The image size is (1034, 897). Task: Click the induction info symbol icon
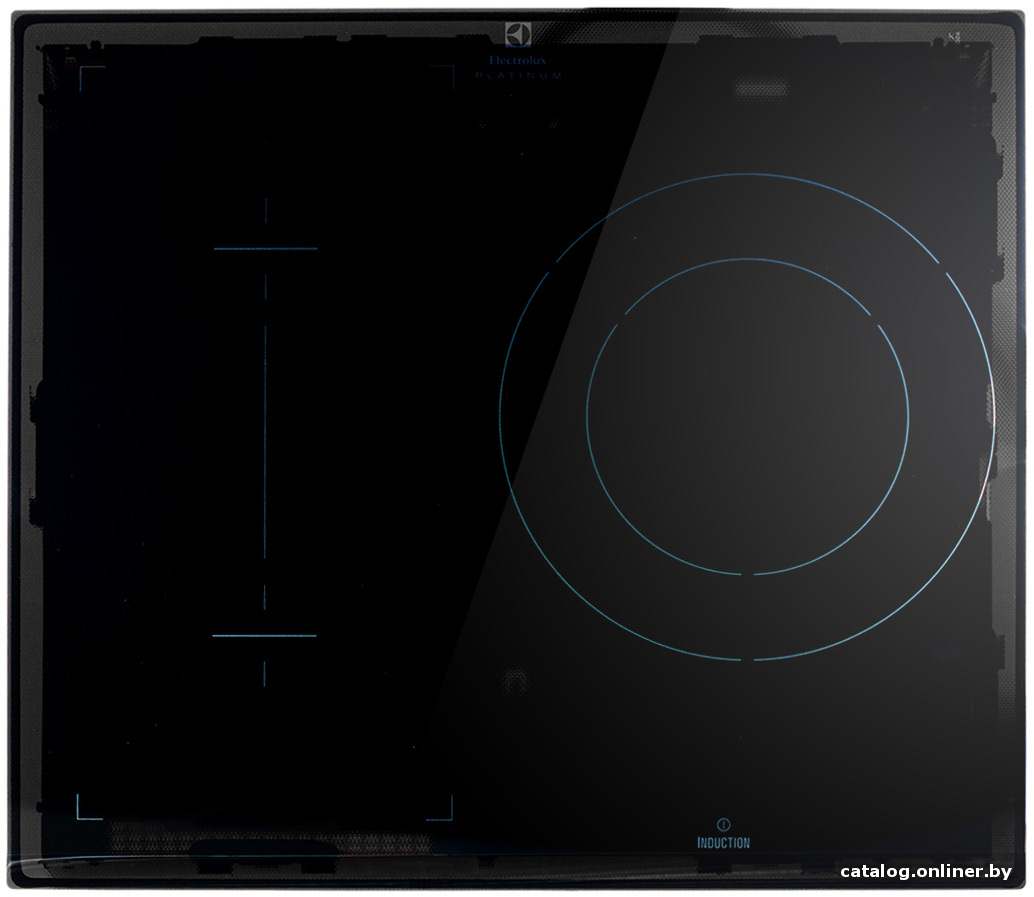tap(723, 824)
